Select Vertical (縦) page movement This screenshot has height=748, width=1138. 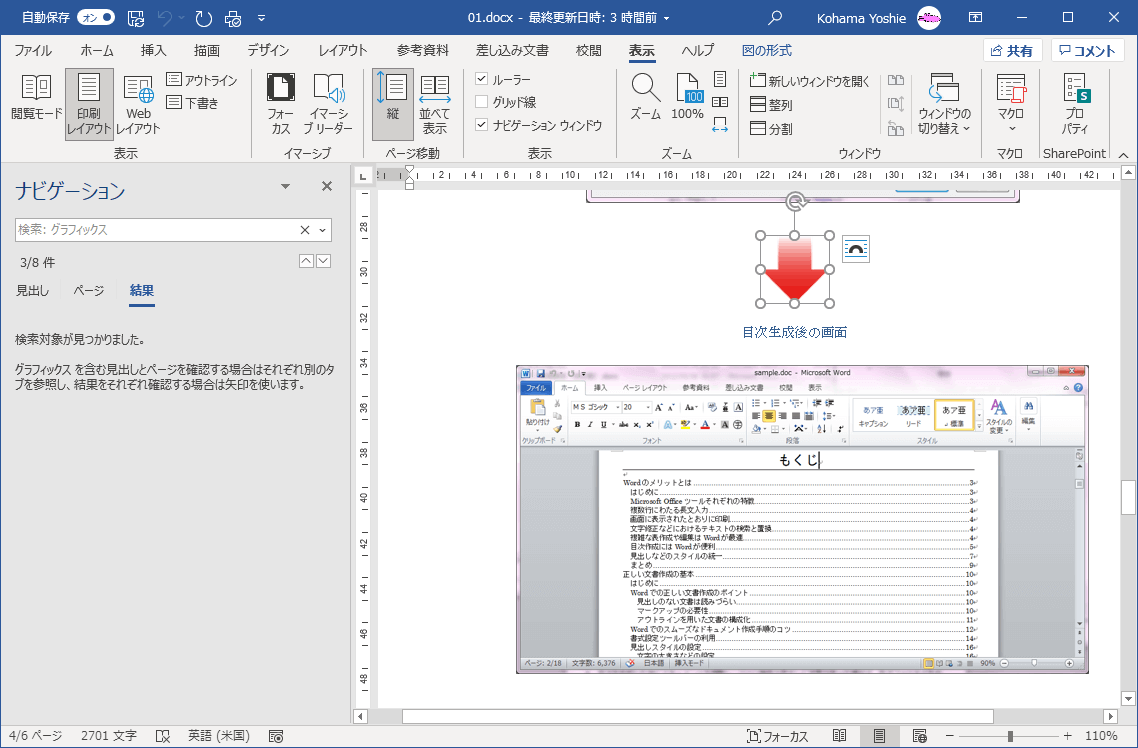(x=393, y=104)
